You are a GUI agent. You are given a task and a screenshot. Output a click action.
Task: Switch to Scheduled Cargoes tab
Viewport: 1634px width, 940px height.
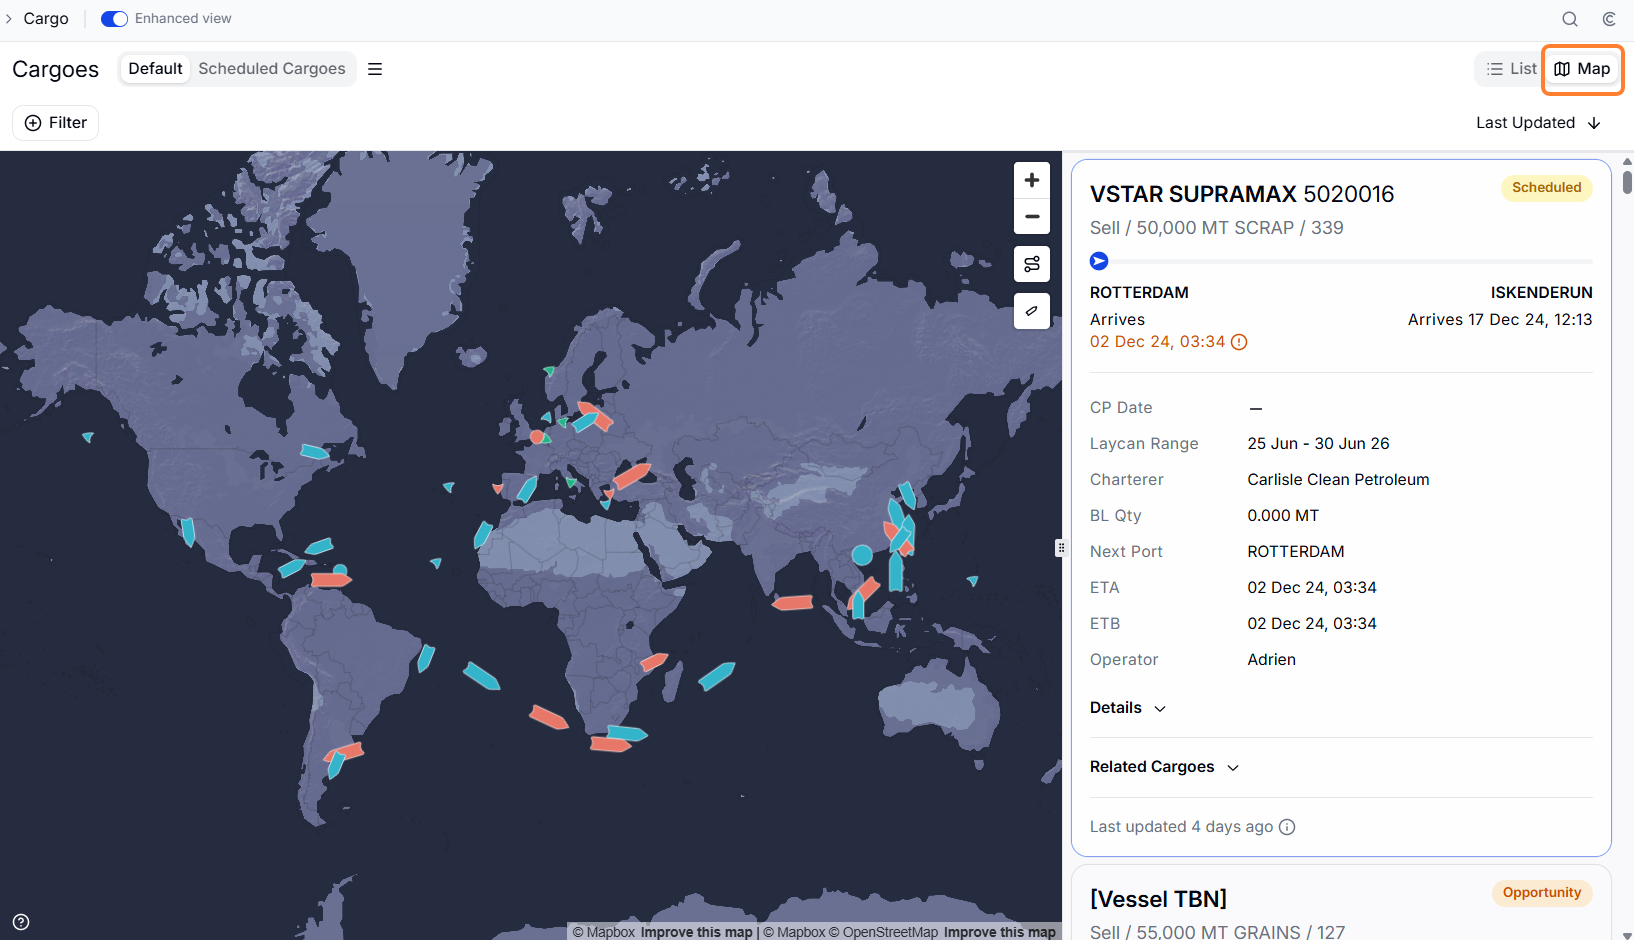click(x=272, y=68)
